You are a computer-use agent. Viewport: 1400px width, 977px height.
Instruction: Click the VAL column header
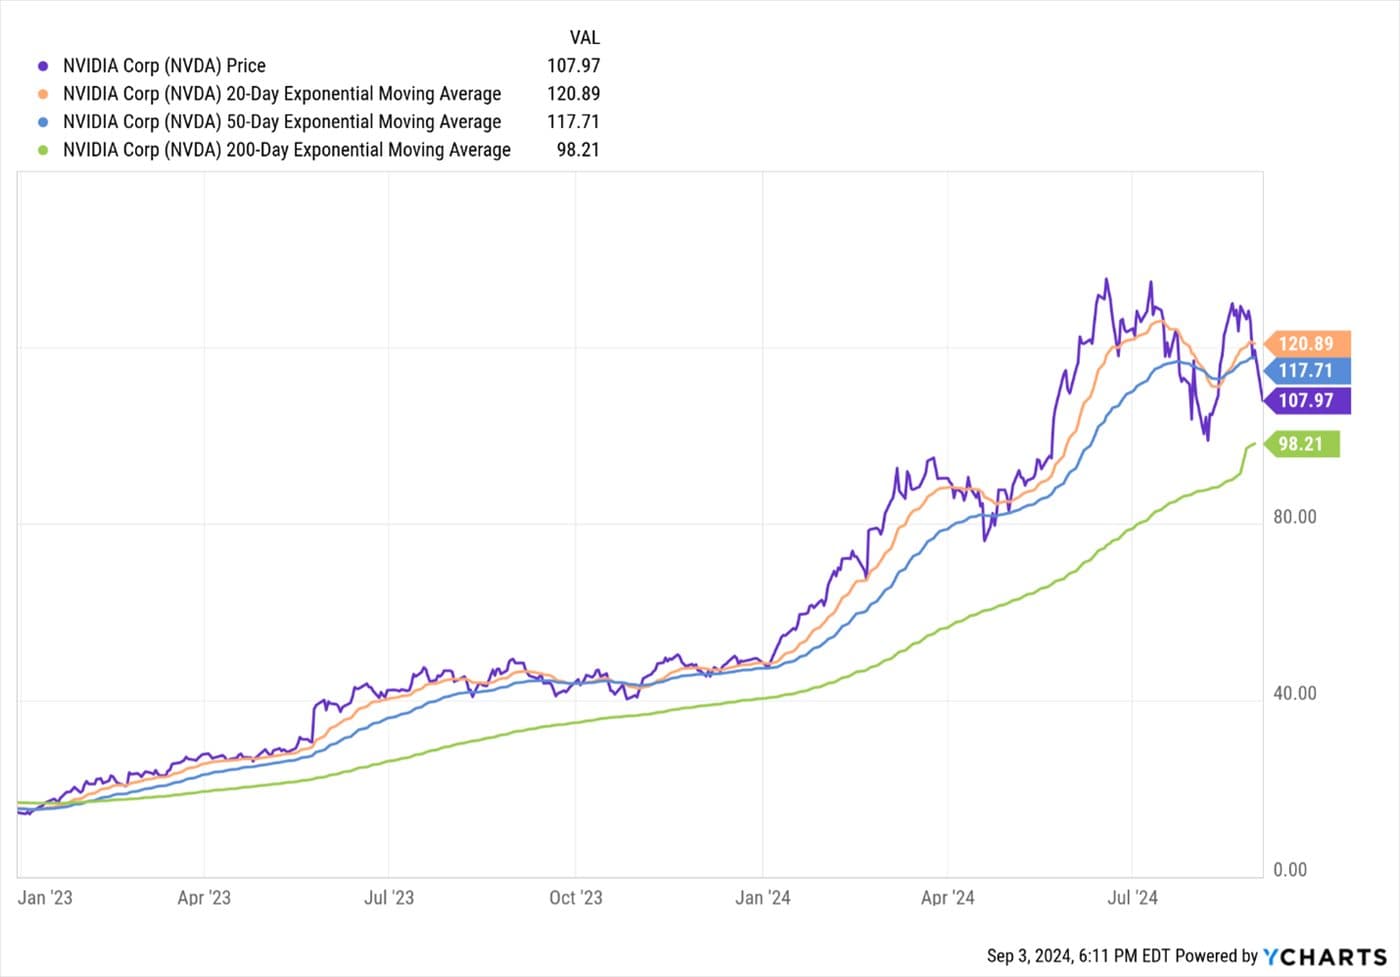(585, 38)
